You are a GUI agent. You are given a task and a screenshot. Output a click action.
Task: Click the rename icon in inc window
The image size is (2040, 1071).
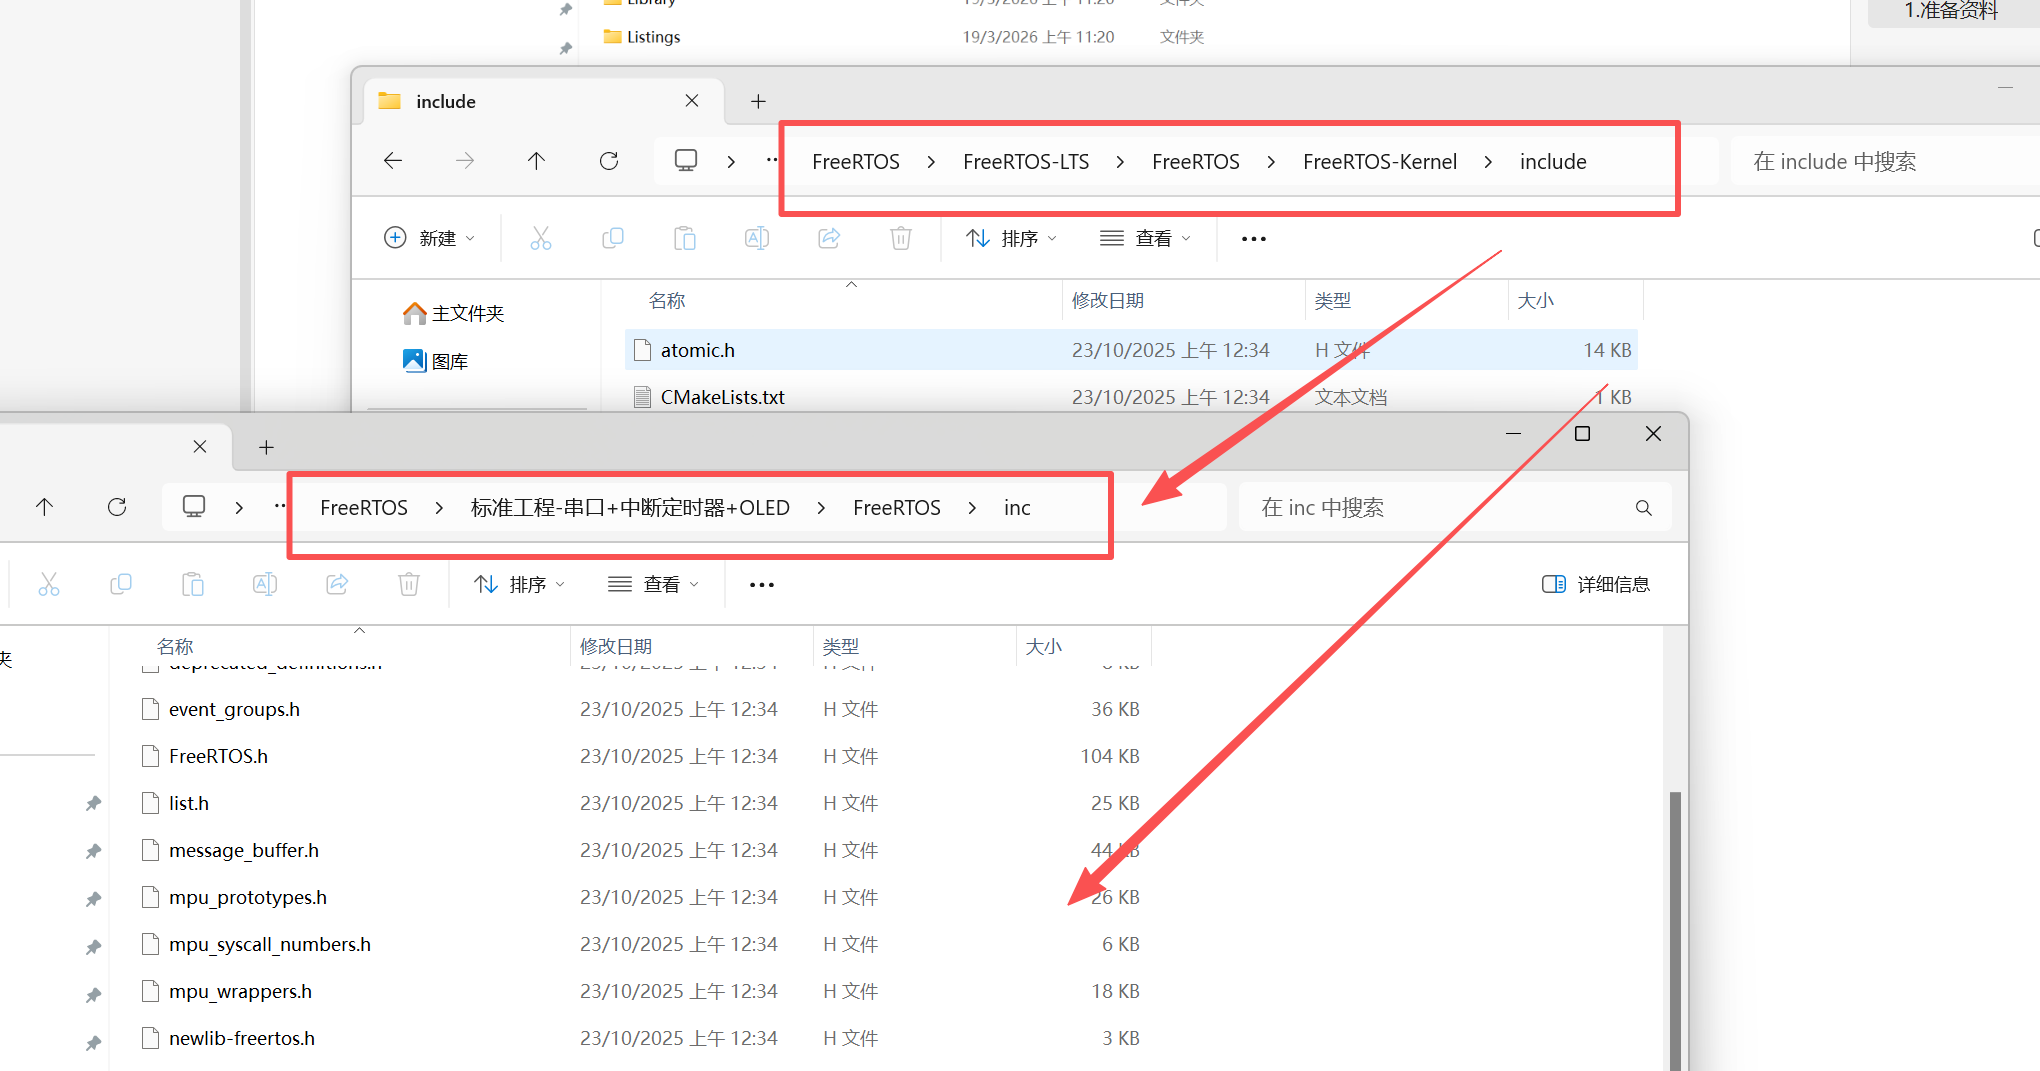click(265, 585)
